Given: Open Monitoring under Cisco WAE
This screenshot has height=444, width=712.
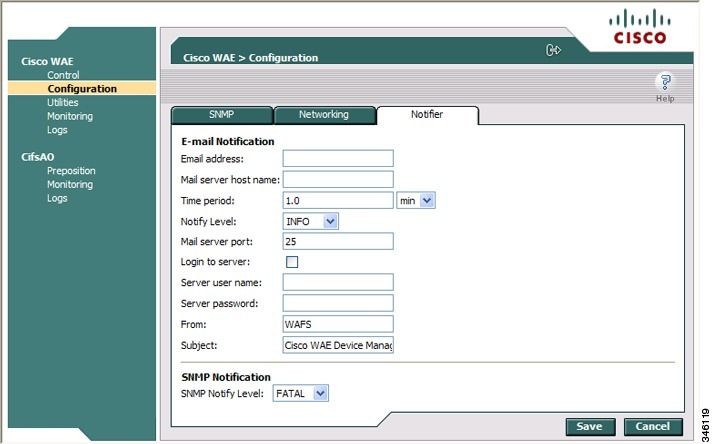Looking at the screenshot, I should click(x=70, y=116).
